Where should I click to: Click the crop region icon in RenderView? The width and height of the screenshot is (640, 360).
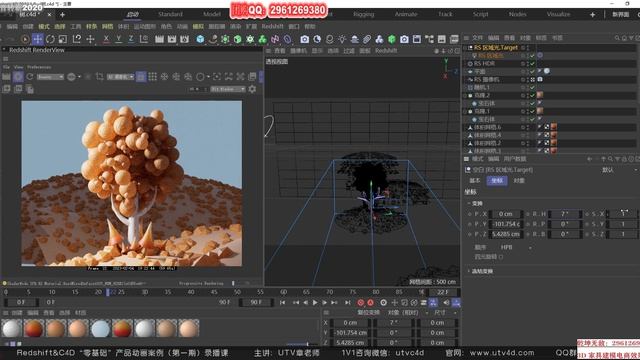click(99, 77)
